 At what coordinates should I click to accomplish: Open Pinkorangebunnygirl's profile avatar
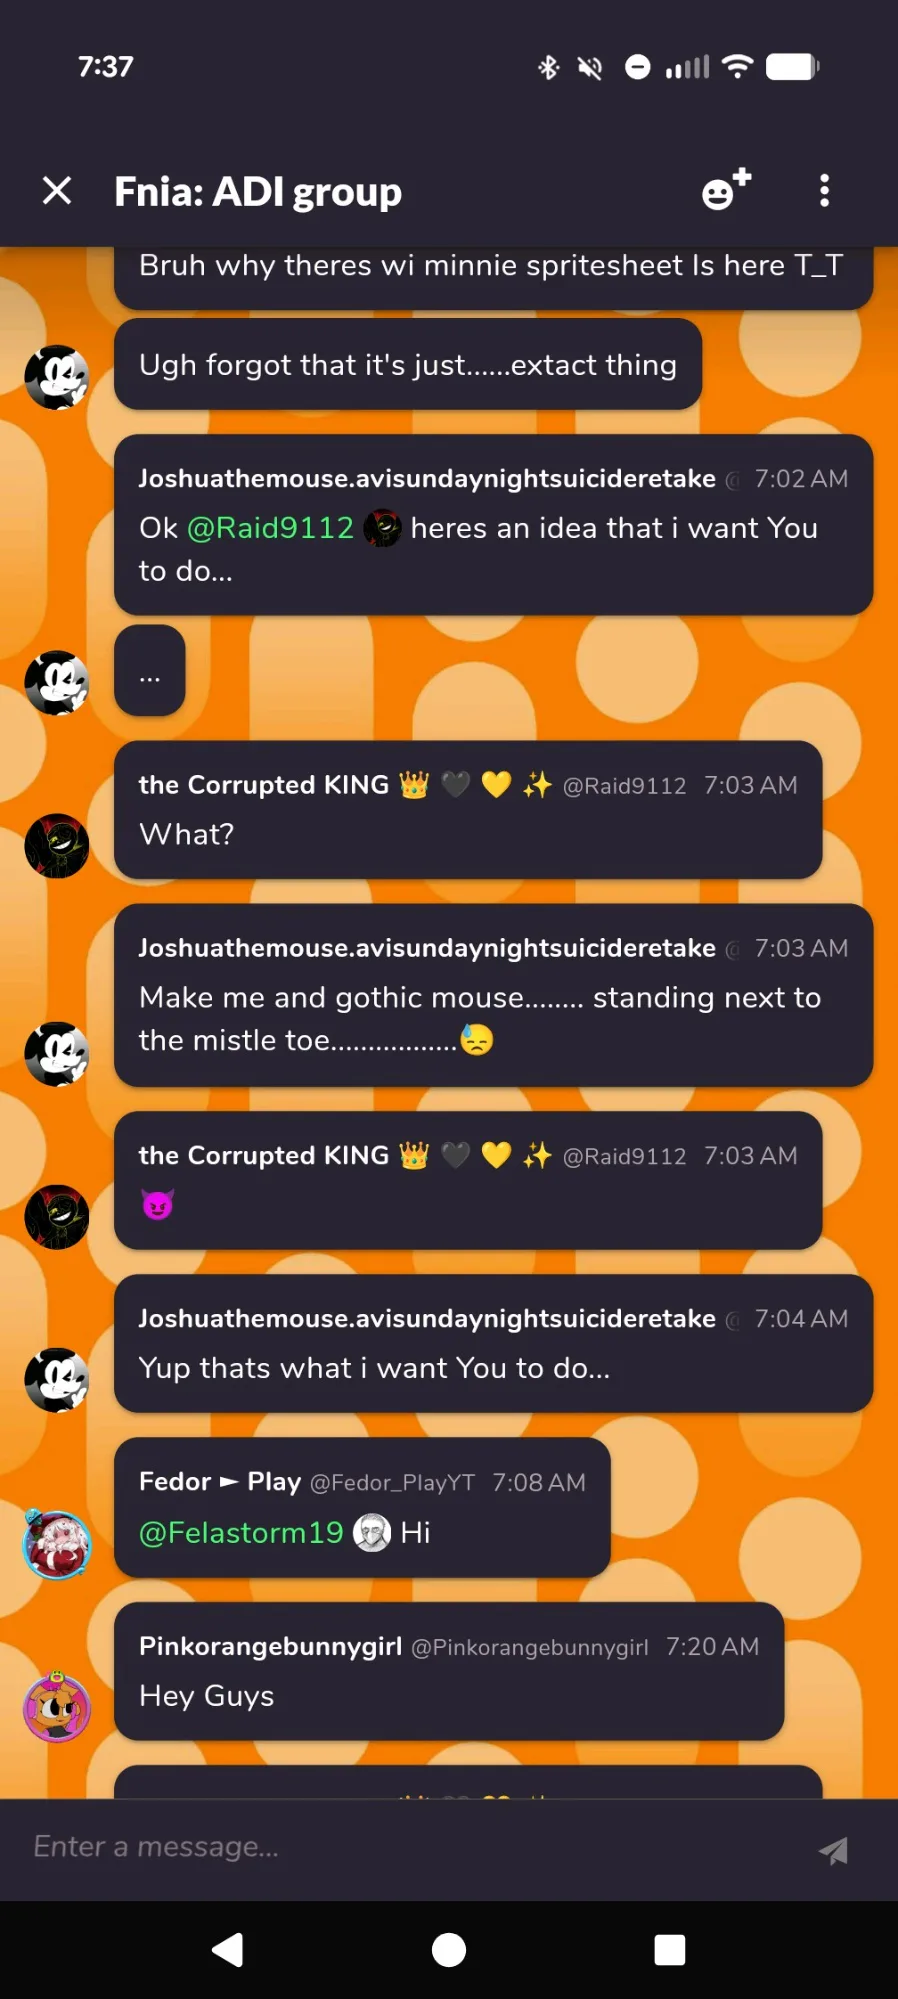57,1708
